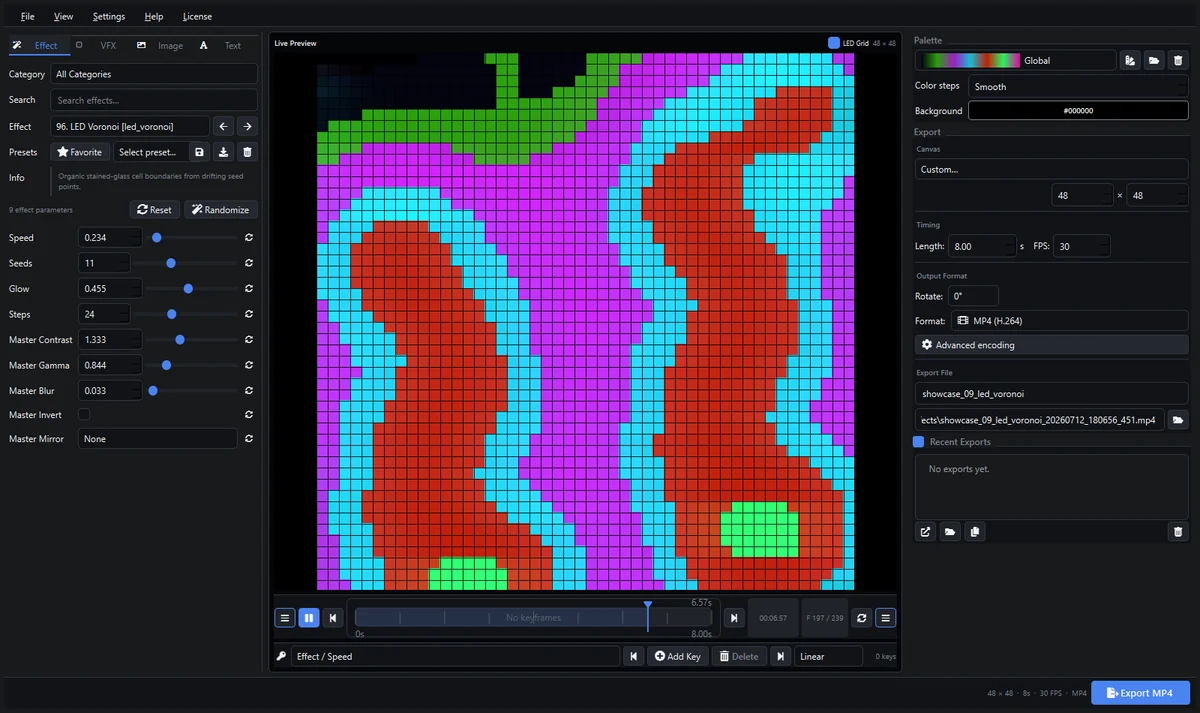This screenshot has height=713, width=1200.
Task: Enable the Master Invert checkbox
Action: pyautogui.click(x=84, y=415)
